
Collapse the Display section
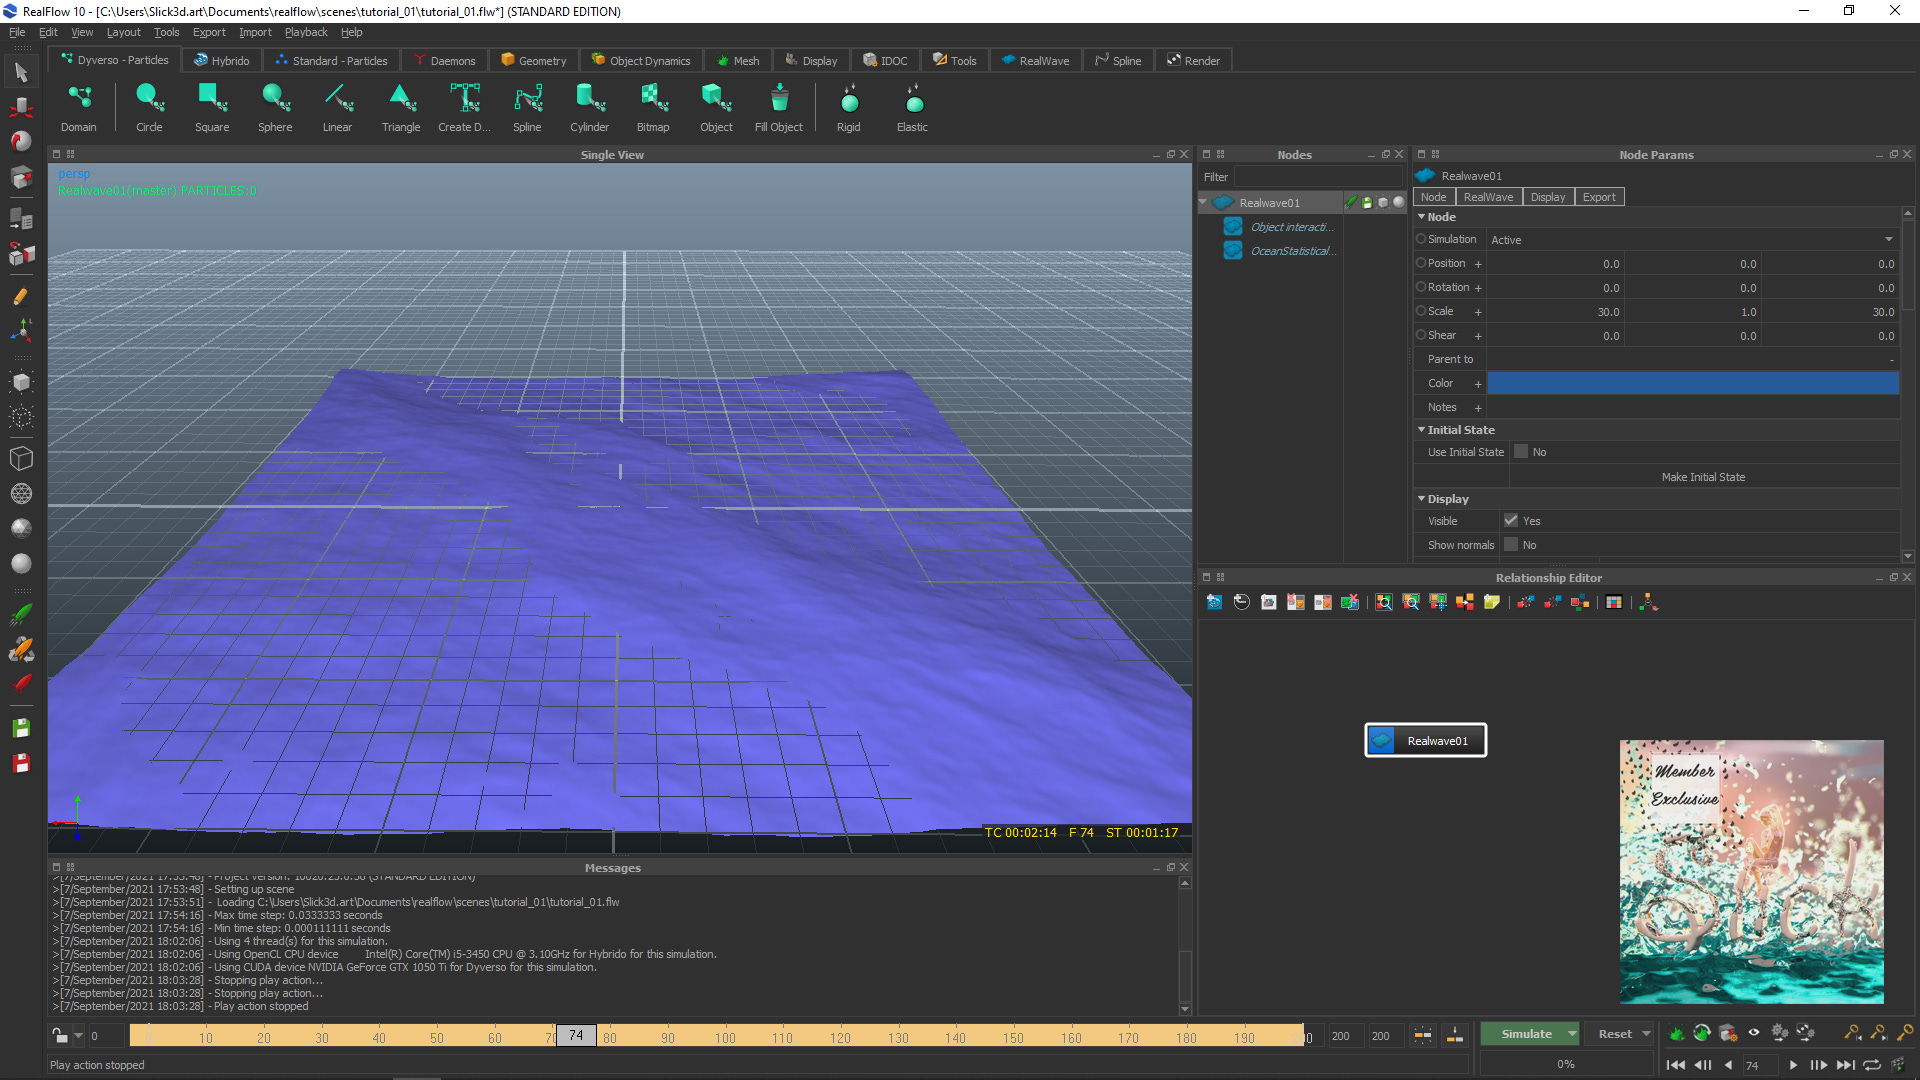(1422, 499)
